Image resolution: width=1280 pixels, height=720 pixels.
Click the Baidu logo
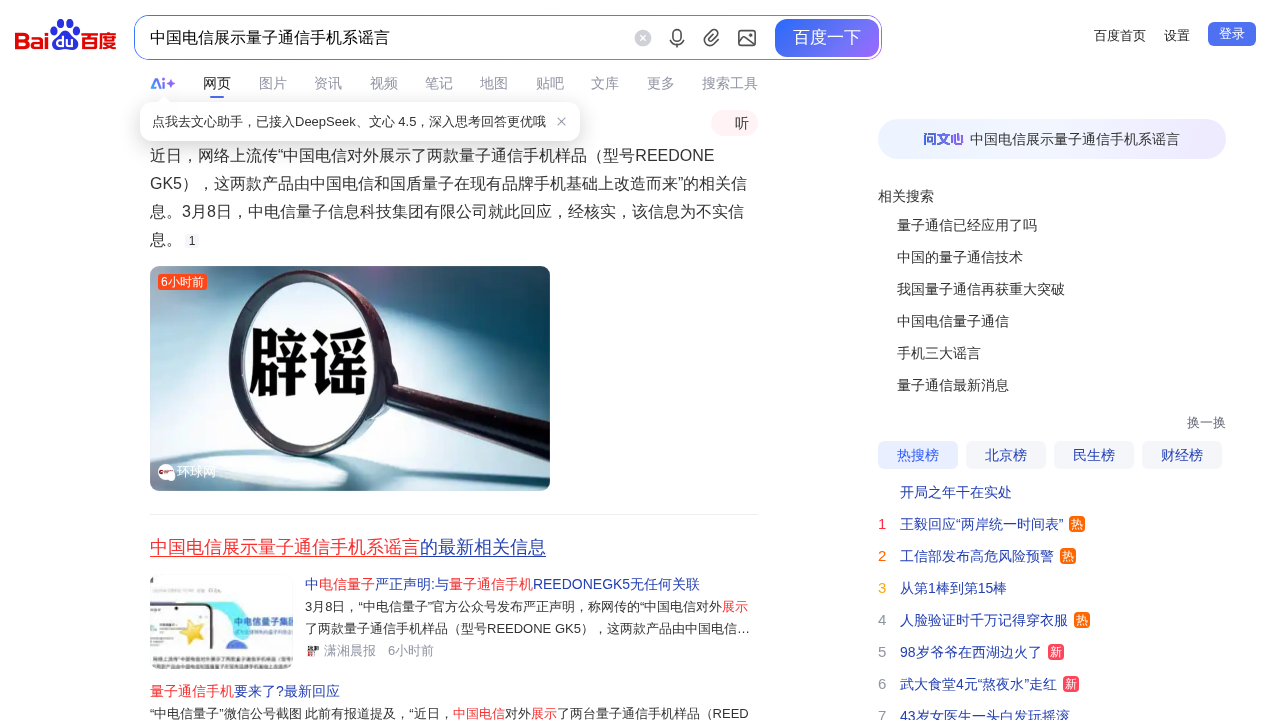point(66,37)
